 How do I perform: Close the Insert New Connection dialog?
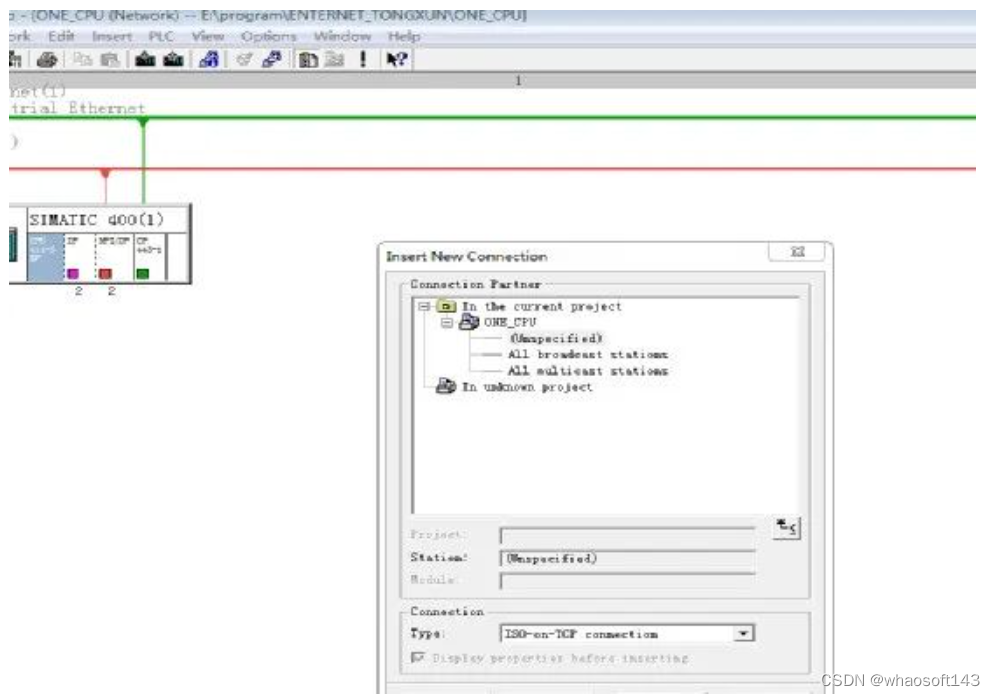point(797,251)
